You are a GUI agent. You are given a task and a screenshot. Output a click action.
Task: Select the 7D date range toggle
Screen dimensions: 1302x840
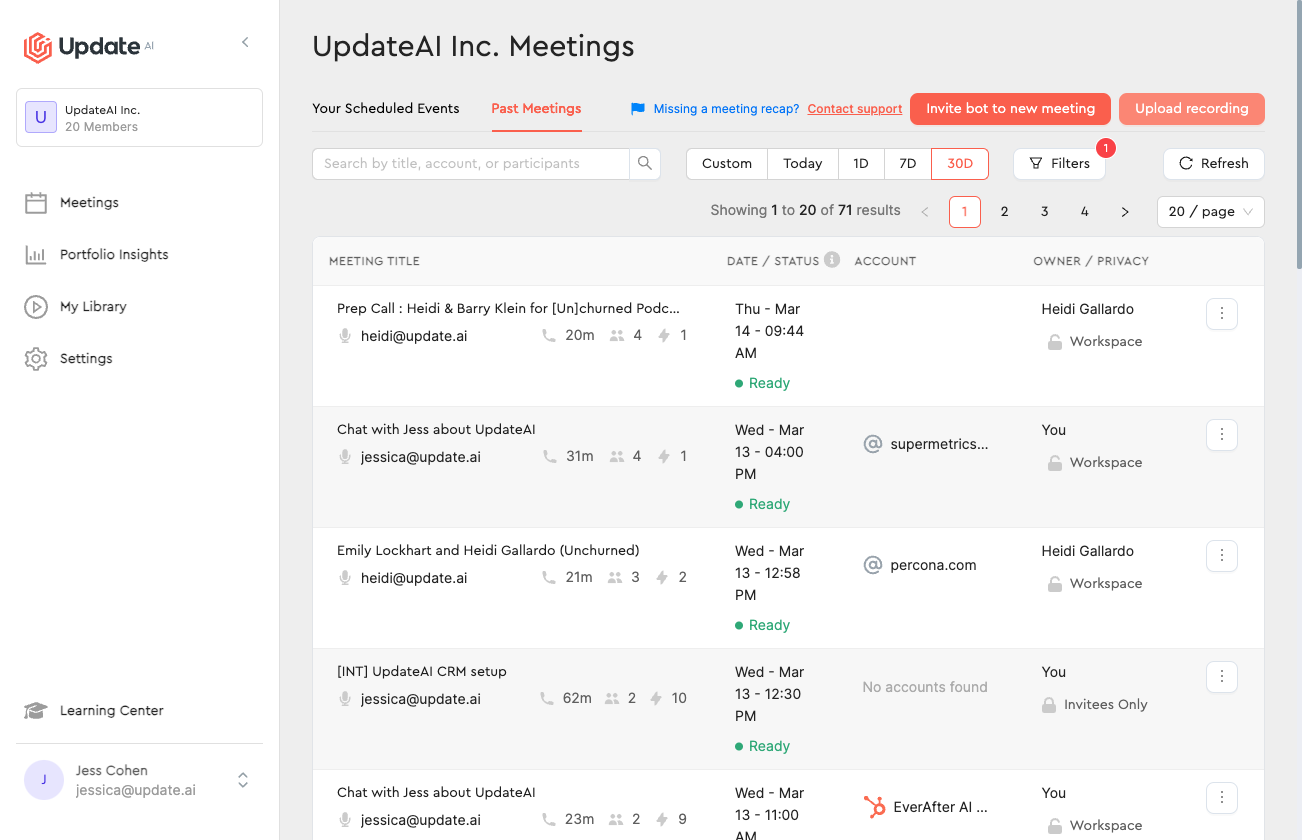pyautogui.click(x=908, y=163)
